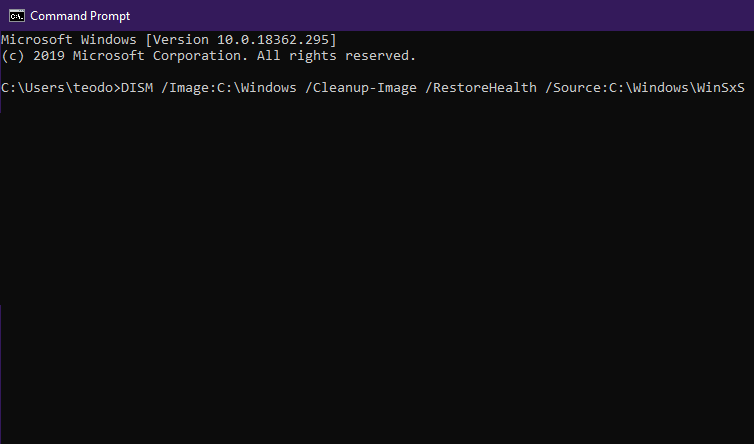This screenshot has height=444, width=754.
Task: Click the word rights in copyright line
Action: point(313,56)
